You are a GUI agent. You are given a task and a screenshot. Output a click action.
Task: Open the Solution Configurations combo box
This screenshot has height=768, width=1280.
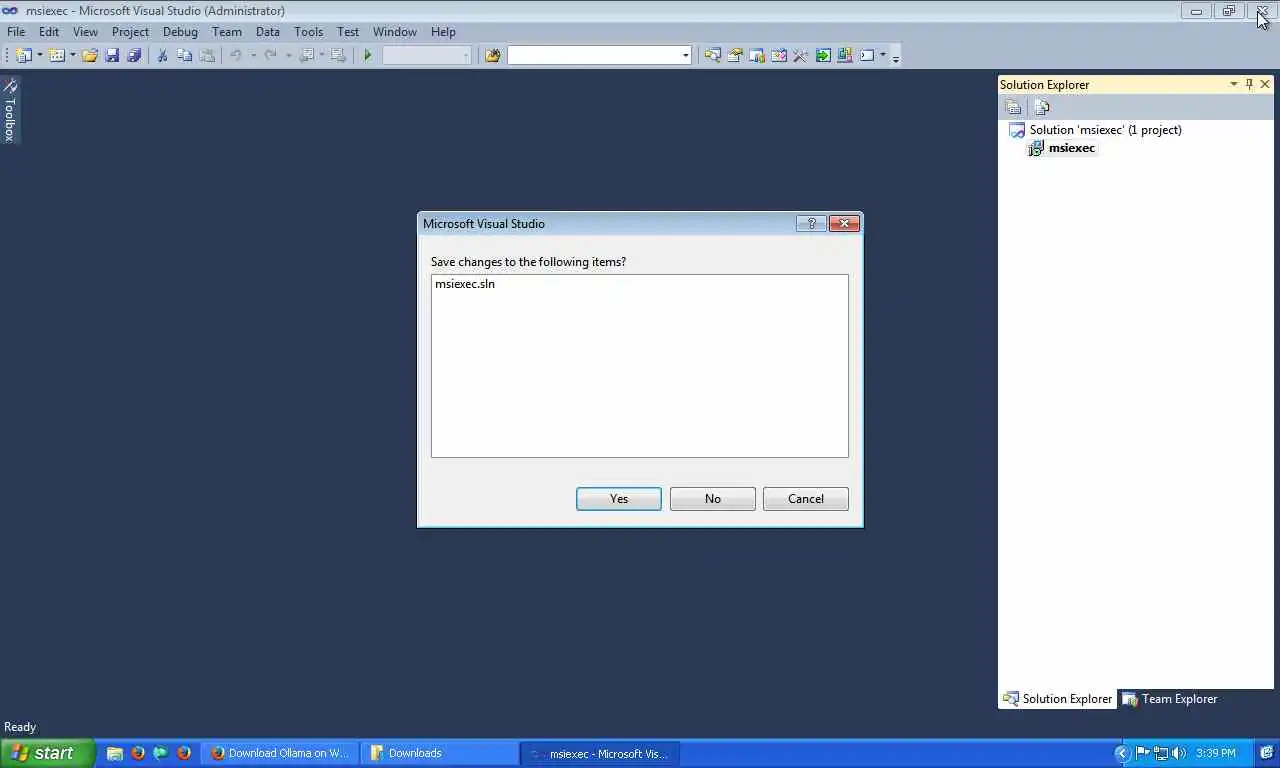(x=427, y=55)
